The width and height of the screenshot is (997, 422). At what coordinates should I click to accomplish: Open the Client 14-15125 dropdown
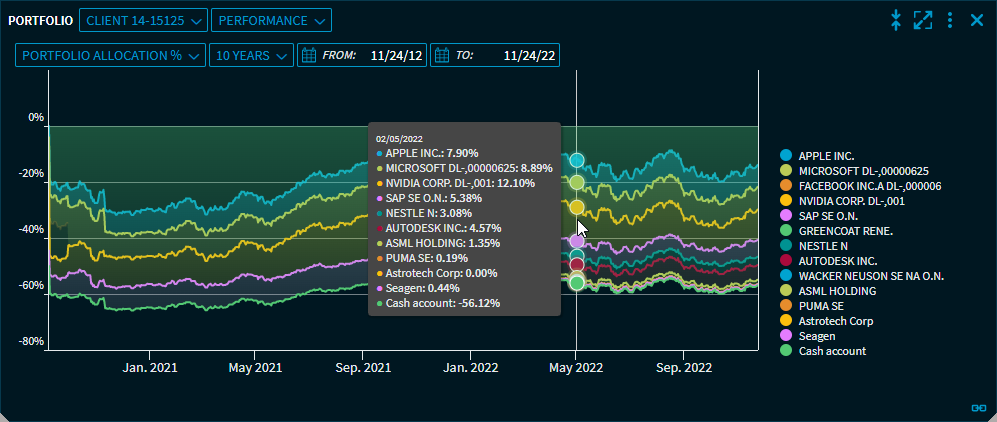[x=142, y=20]
